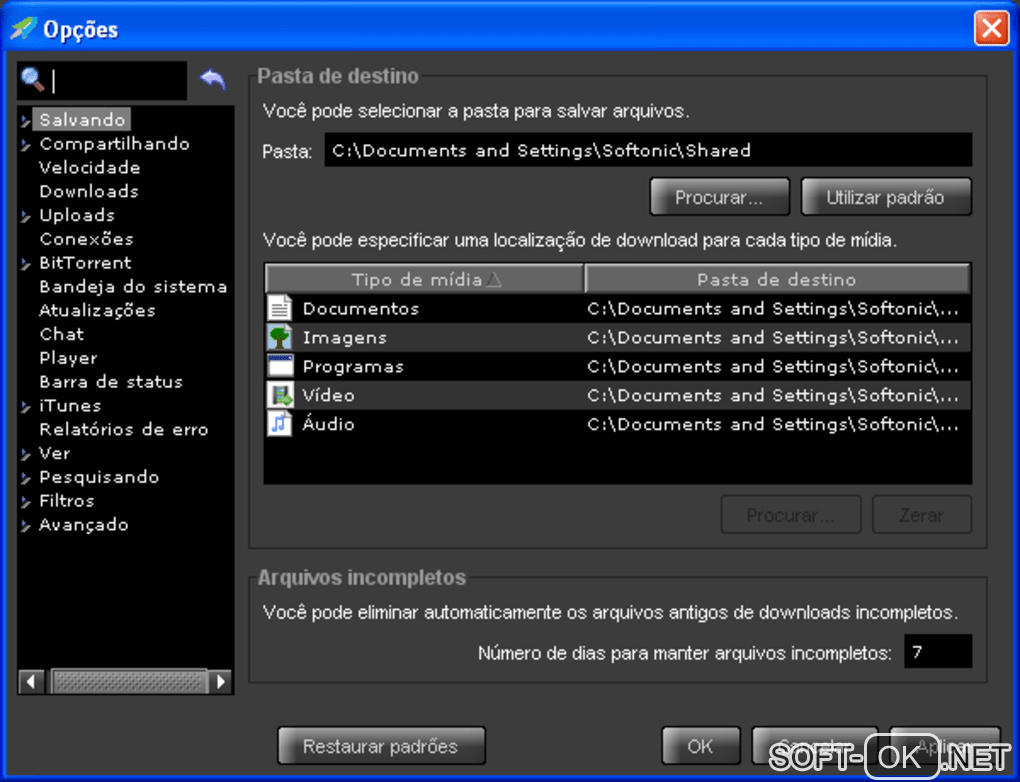
Task: Select the Áudio row in table
Action: (x=618, y=424)
